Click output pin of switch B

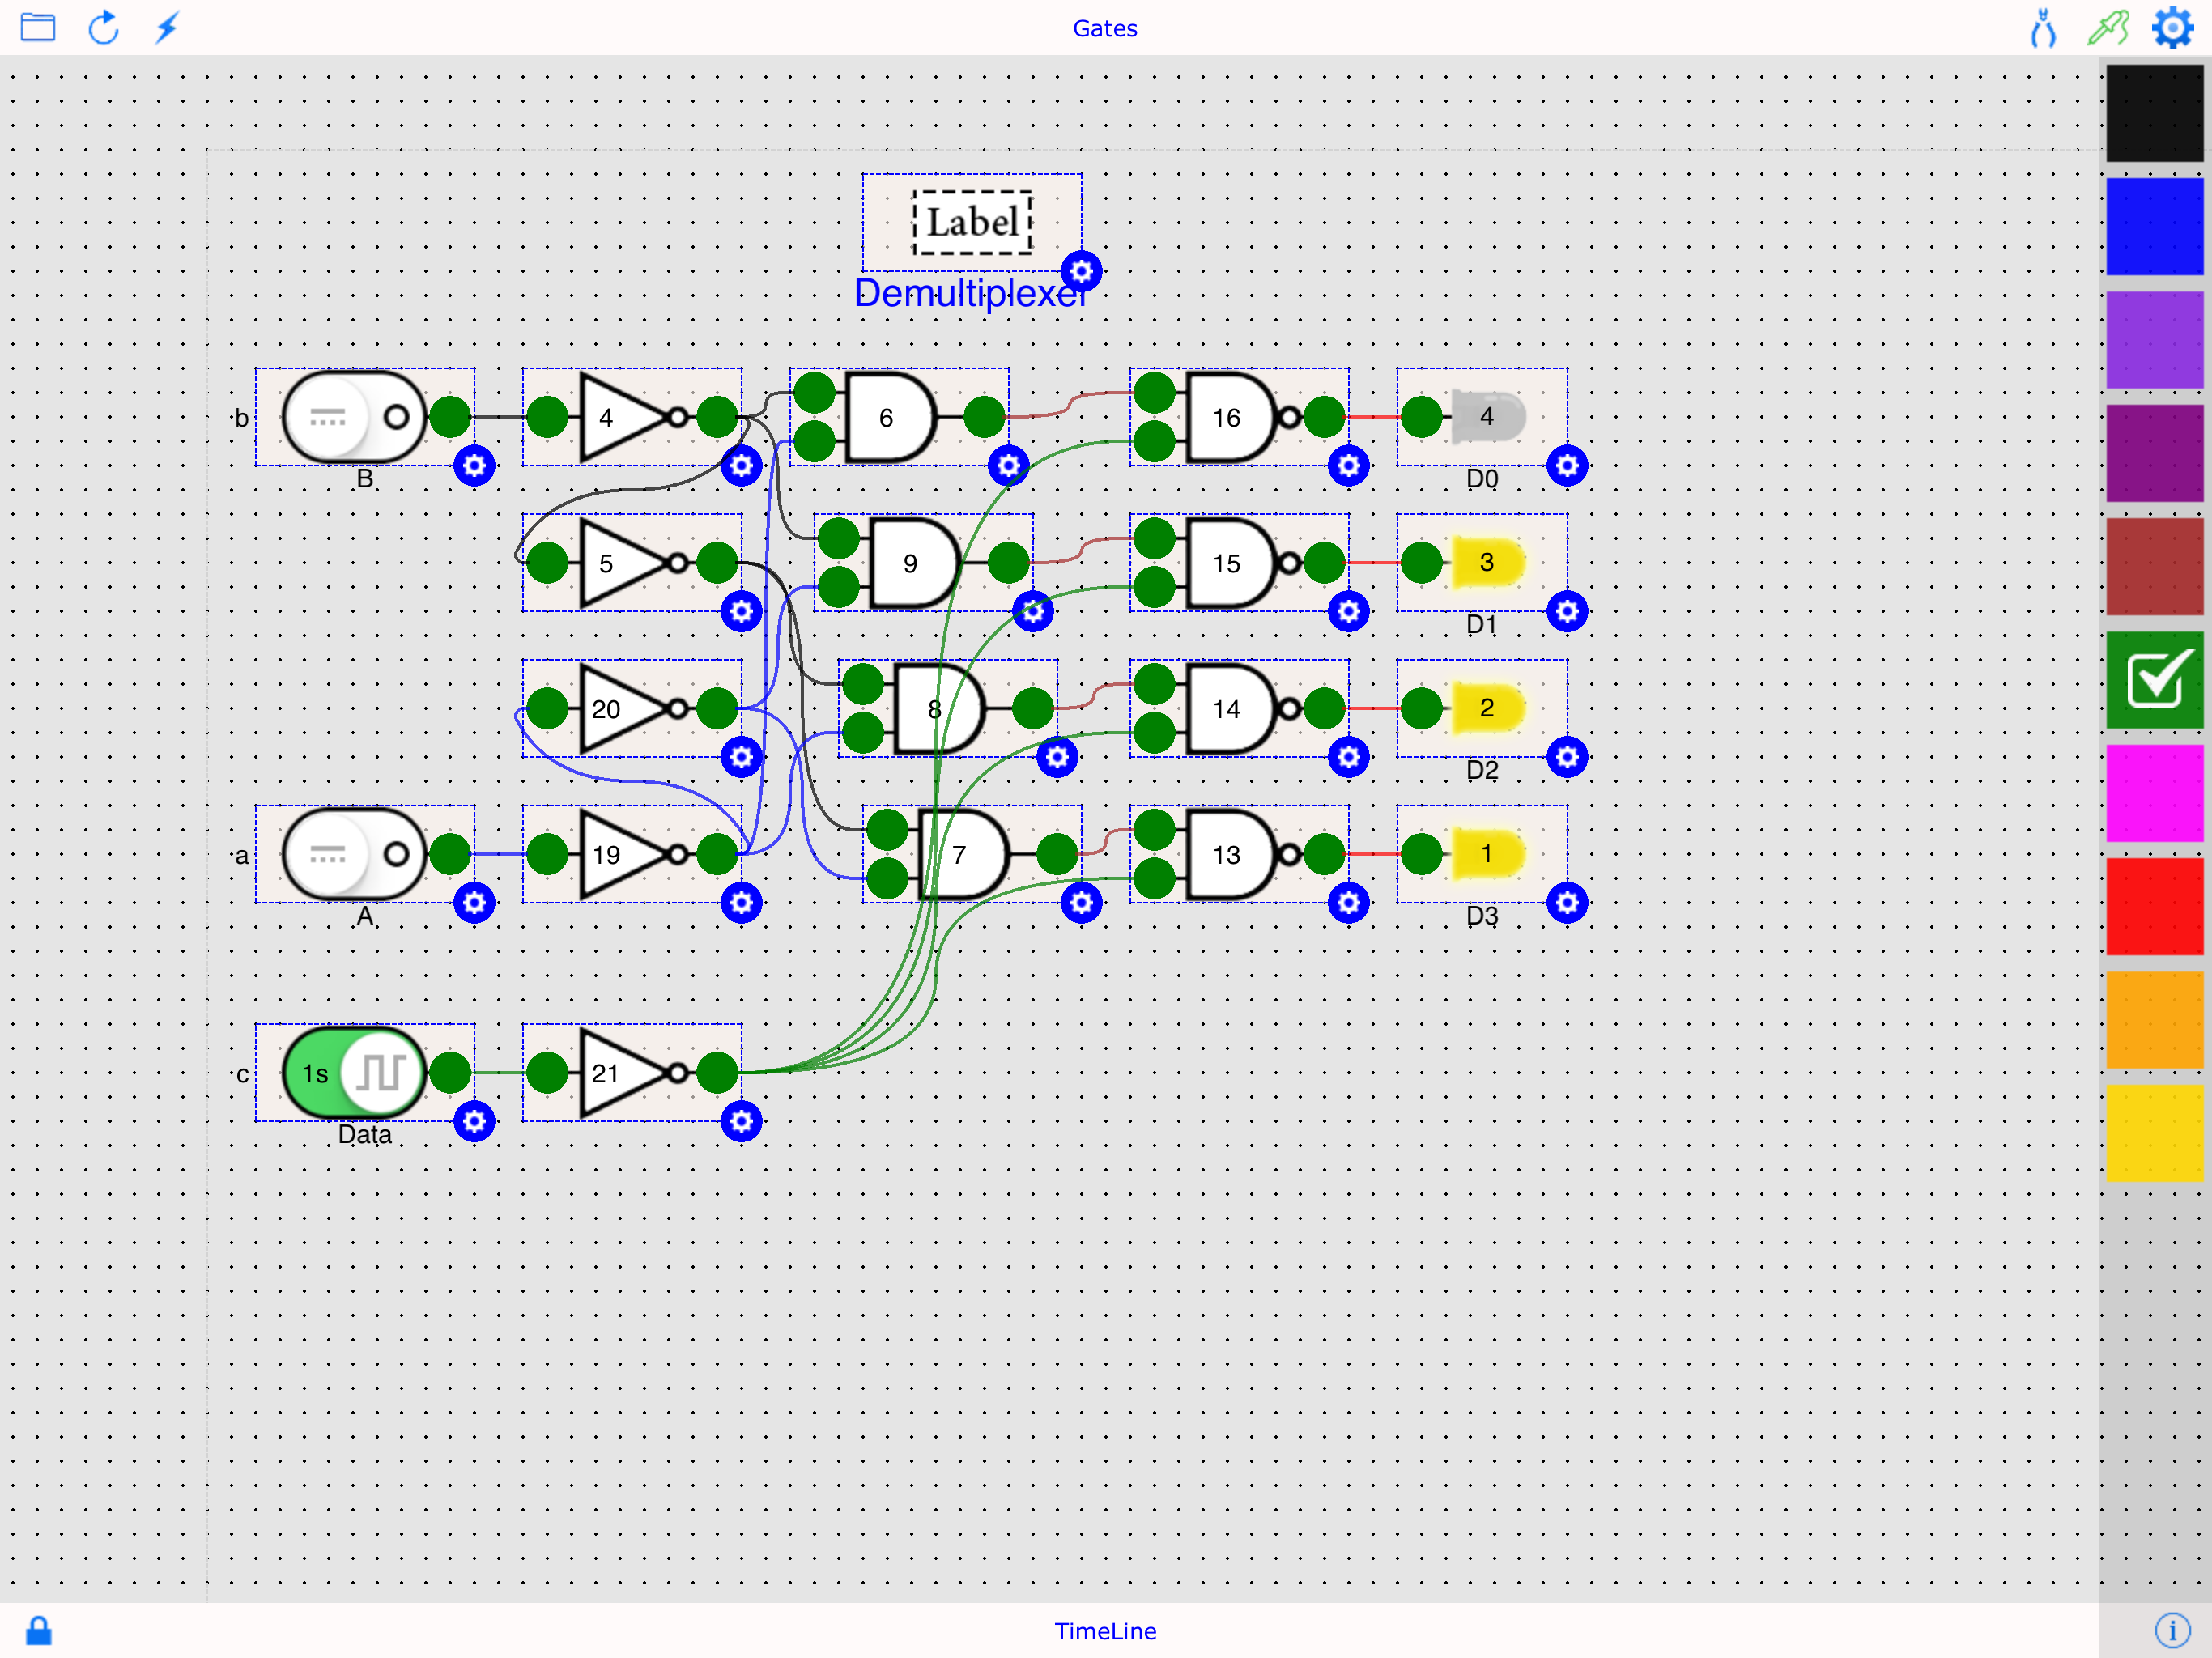click(450, 417)
